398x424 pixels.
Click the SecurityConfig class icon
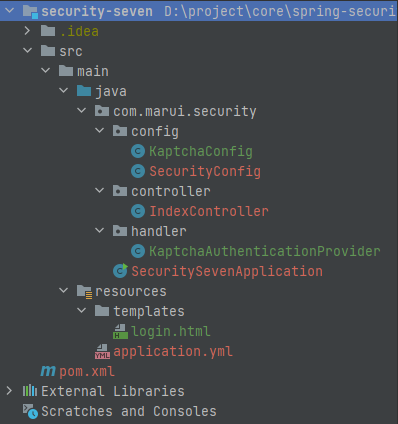click(x=138, y=171)
